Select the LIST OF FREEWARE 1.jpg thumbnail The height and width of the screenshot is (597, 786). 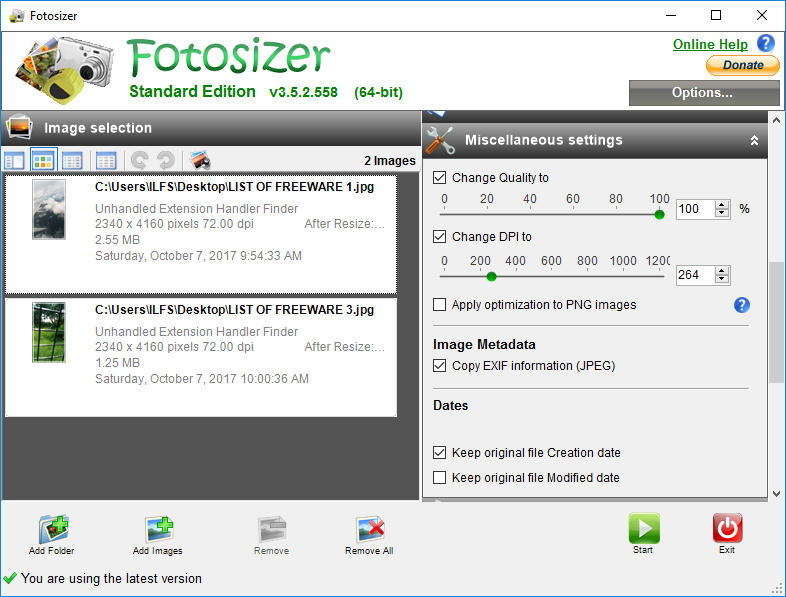pyautogui.click(x=49, y=210)
